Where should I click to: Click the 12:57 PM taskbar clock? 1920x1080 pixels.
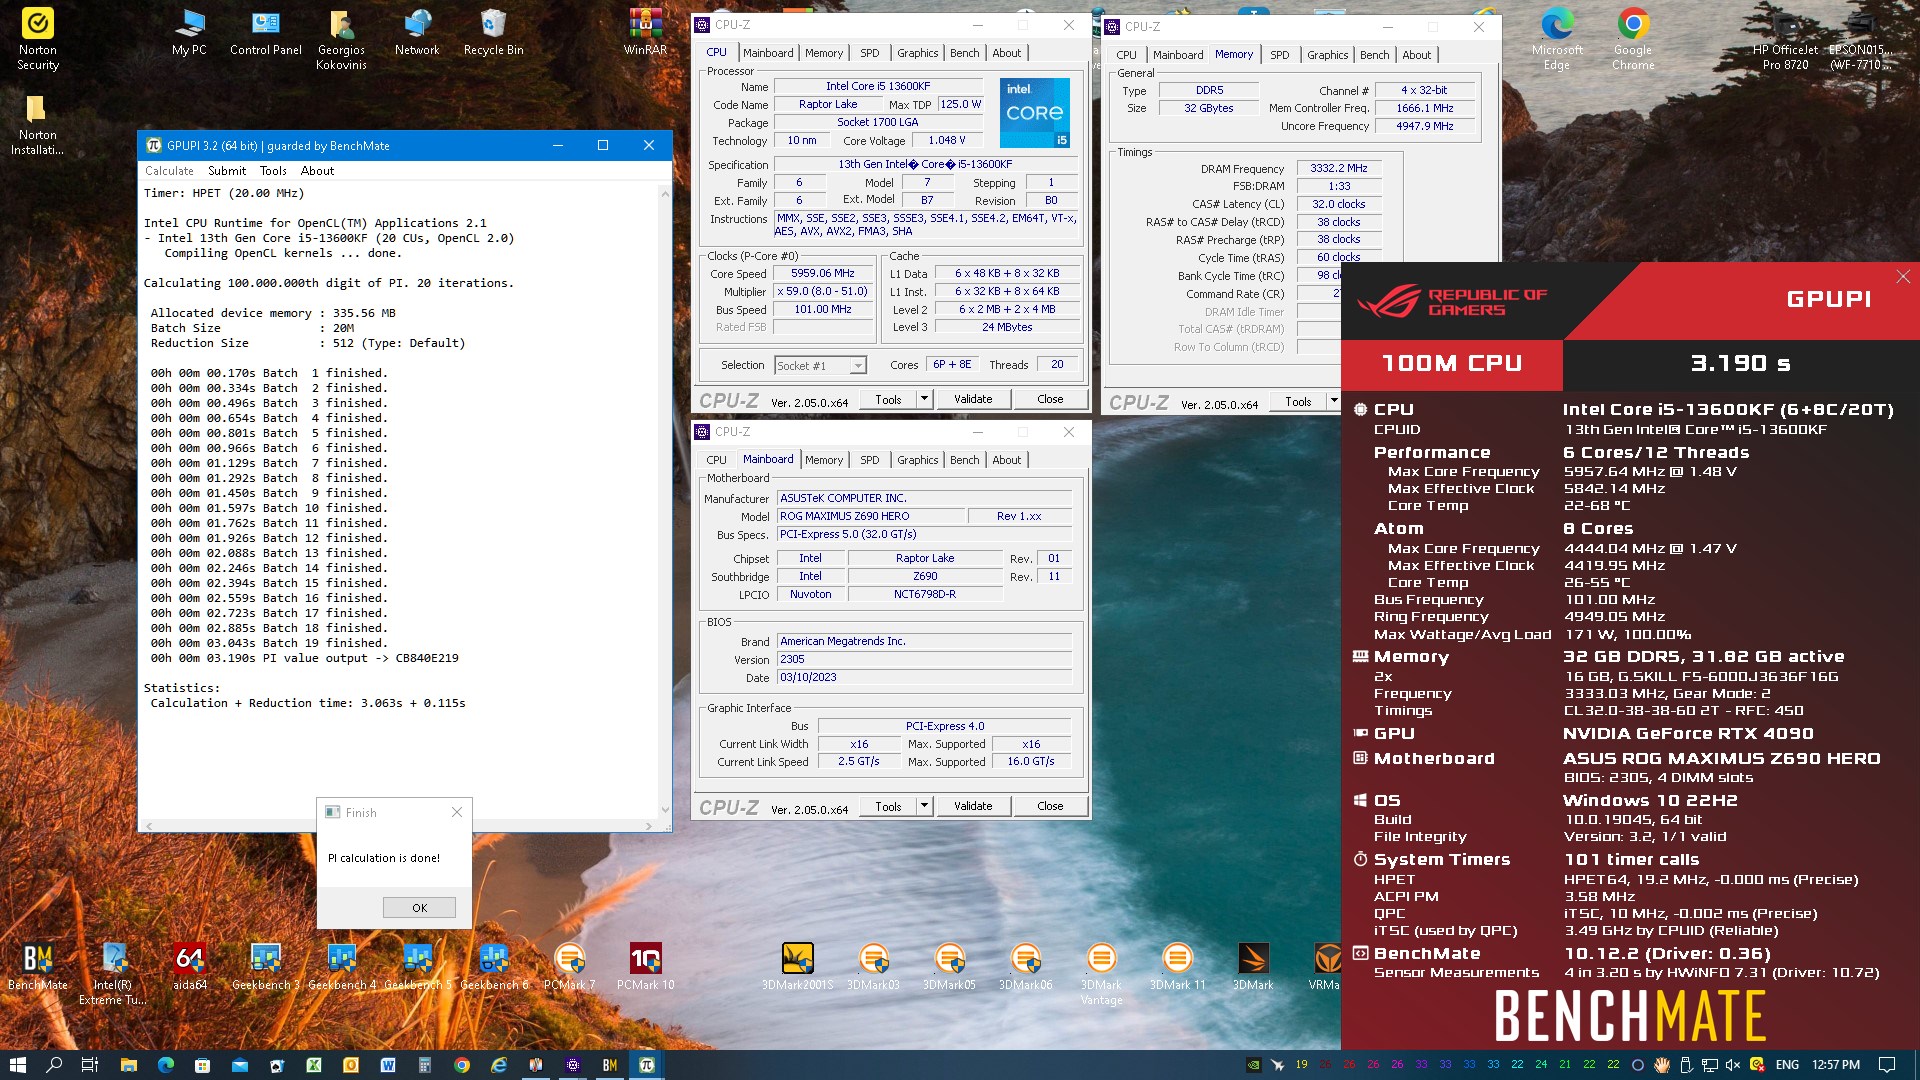pyautogui.click(x=1835, y=1065)
